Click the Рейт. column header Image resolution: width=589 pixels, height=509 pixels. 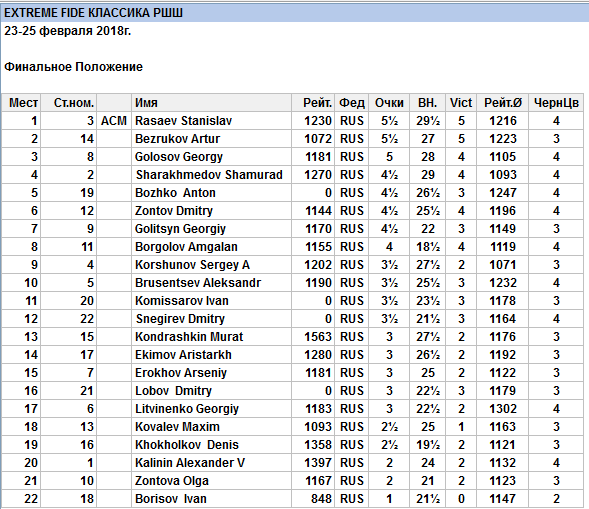coord(313,103)
